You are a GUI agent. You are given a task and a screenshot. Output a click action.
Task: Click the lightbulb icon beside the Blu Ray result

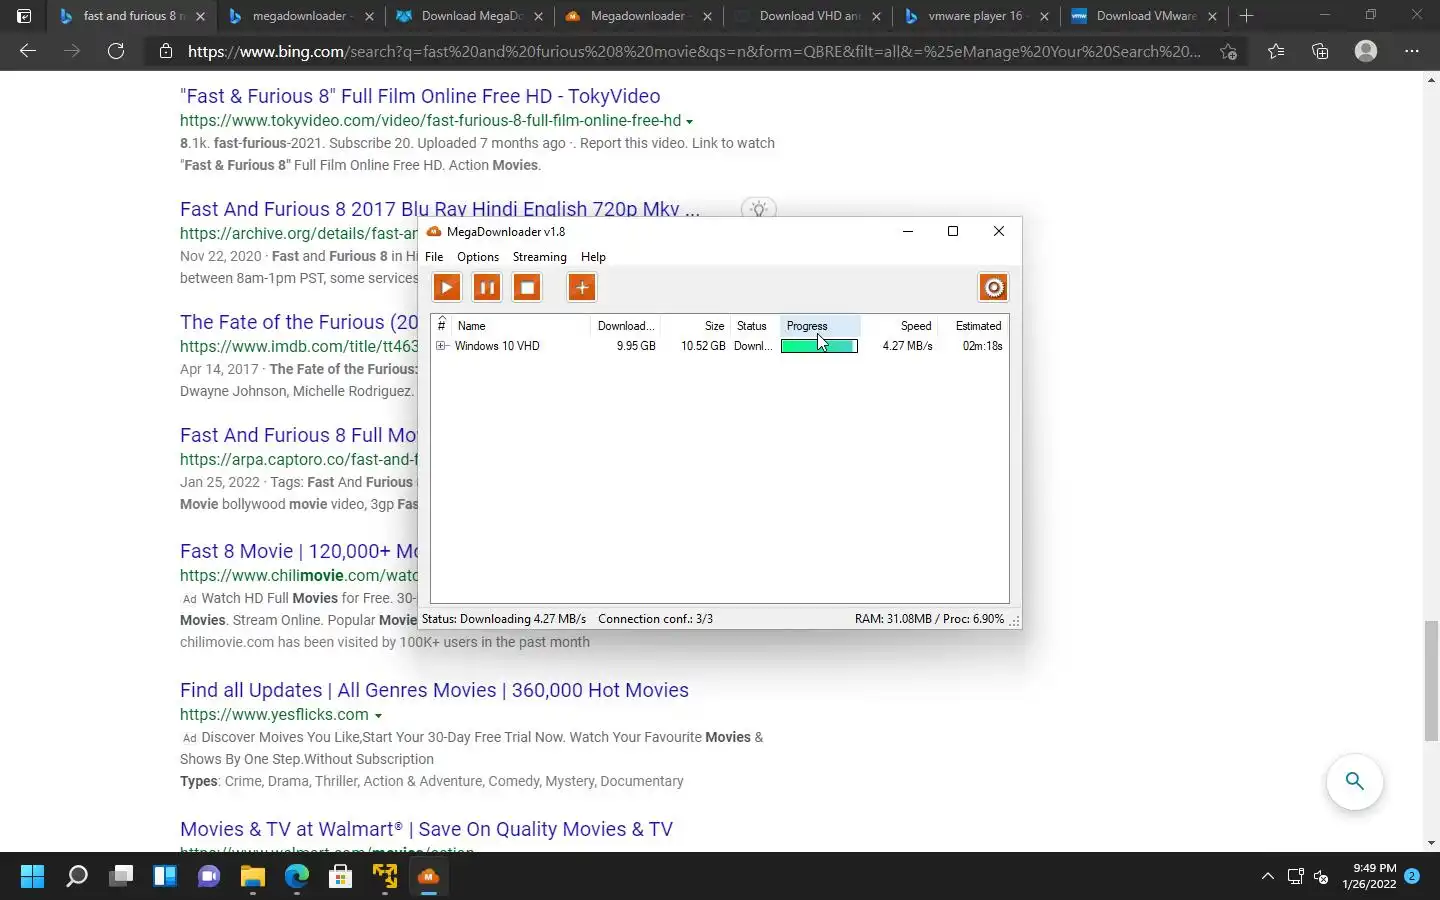759,209
